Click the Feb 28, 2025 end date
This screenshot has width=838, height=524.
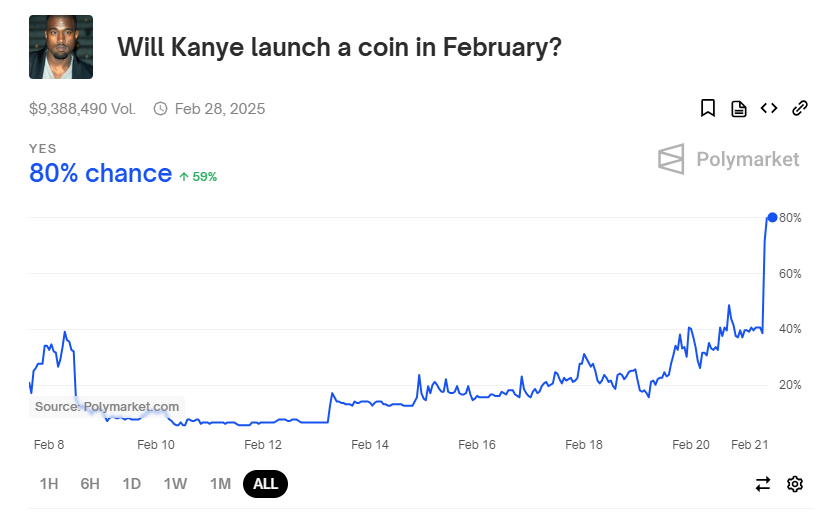point(219,109)
